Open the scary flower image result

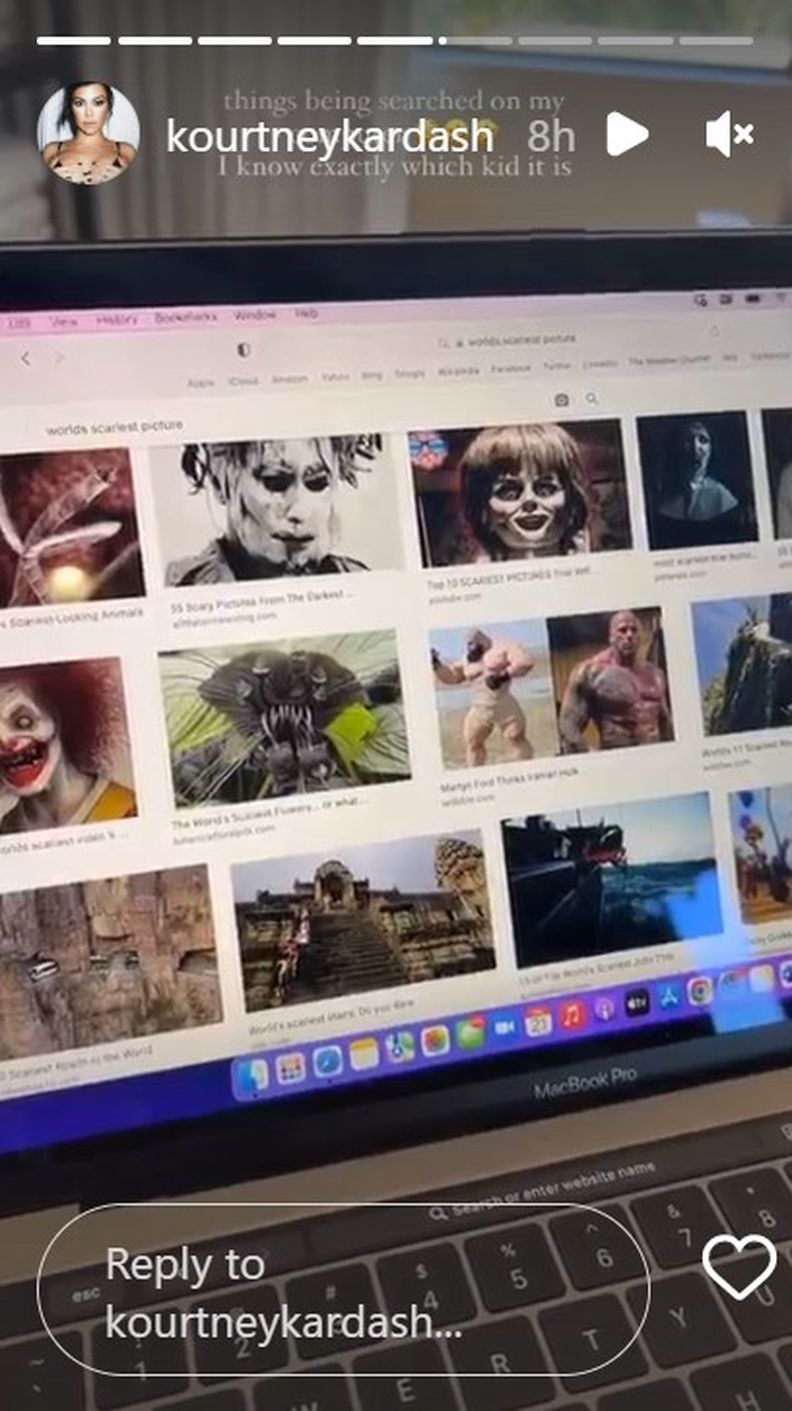click(x=285, y=718)
